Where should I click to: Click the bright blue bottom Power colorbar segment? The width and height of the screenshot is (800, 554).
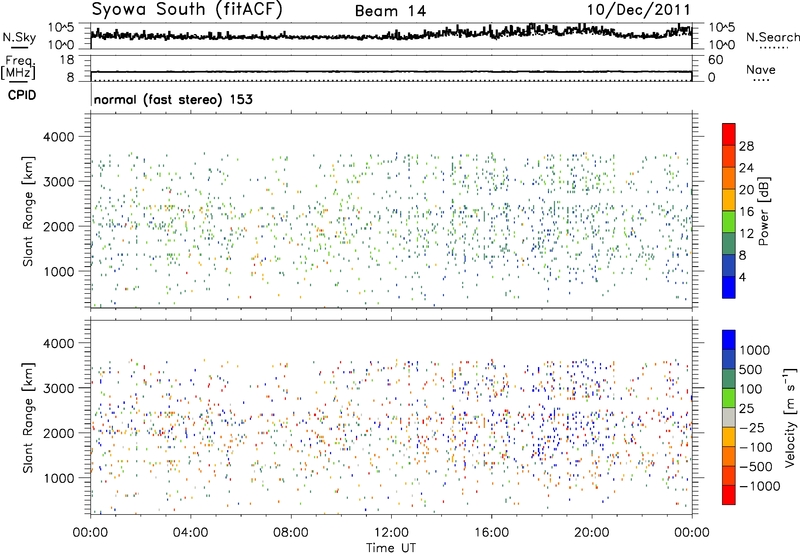(729, 287)
